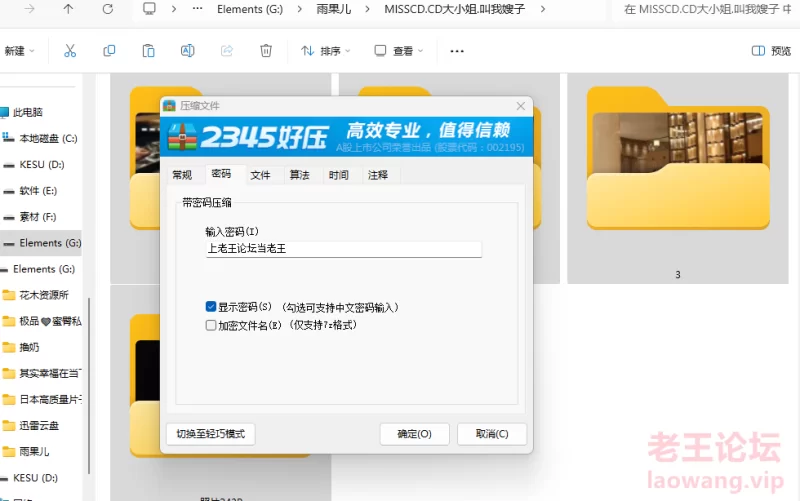This screenshot has height=501, width=800.
Task: Click the address bar ellipsis breadcrumb
Action: [x=197, y=9]
